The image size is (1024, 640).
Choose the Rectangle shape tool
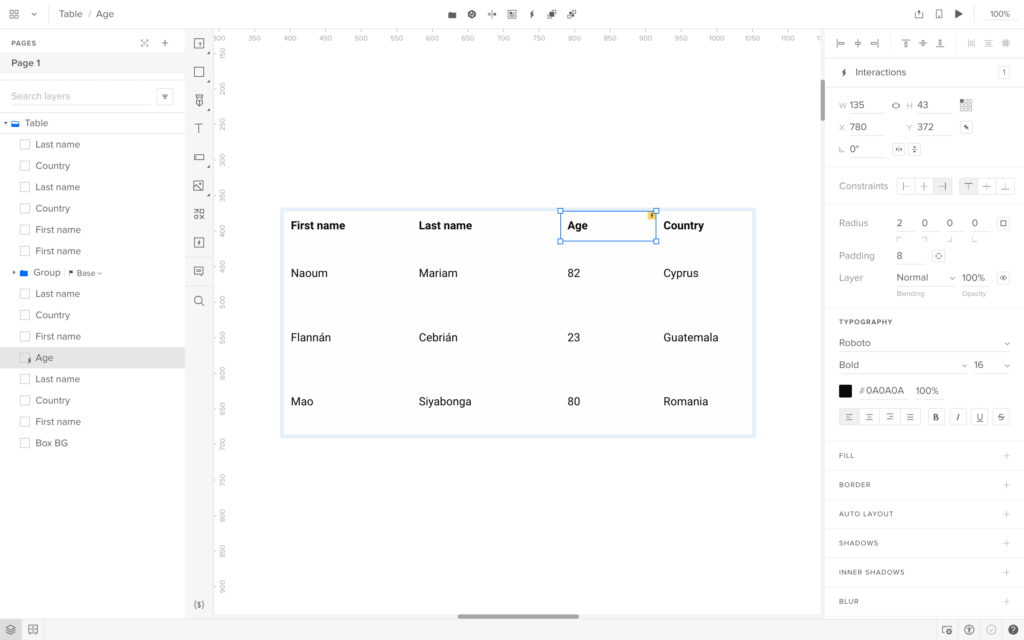199,72
